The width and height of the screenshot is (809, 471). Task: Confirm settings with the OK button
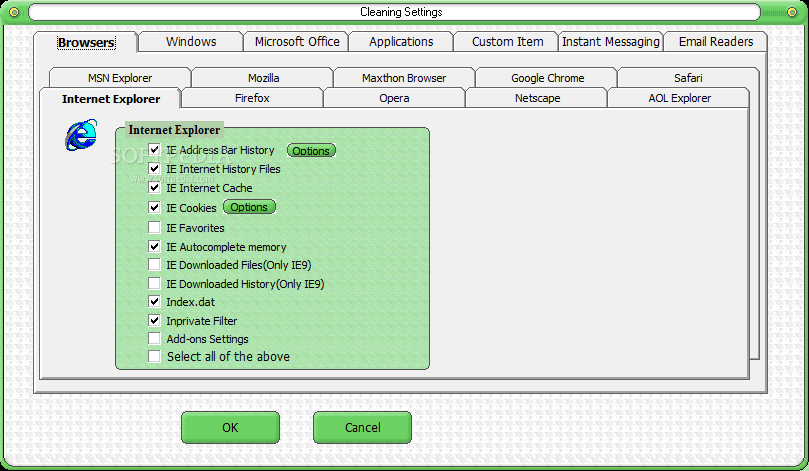click(230, 427)
